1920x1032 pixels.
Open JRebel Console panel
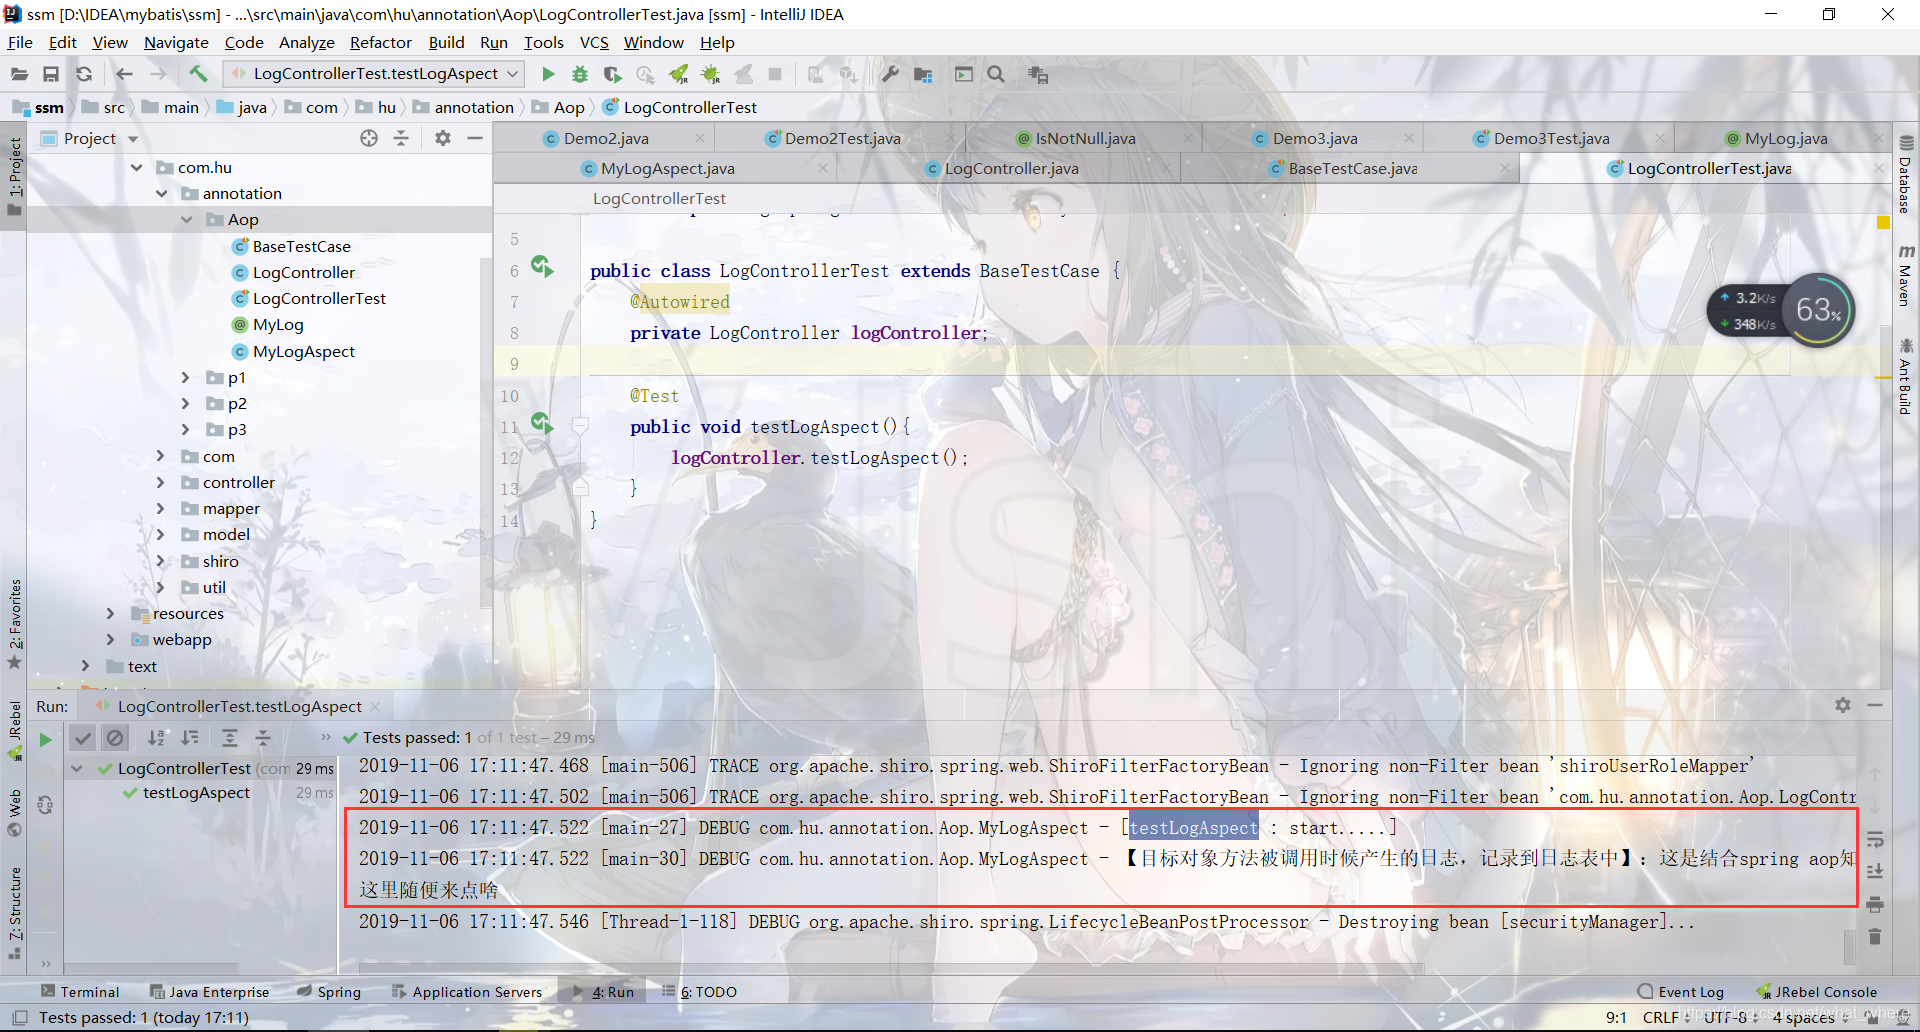point(1816,992)
